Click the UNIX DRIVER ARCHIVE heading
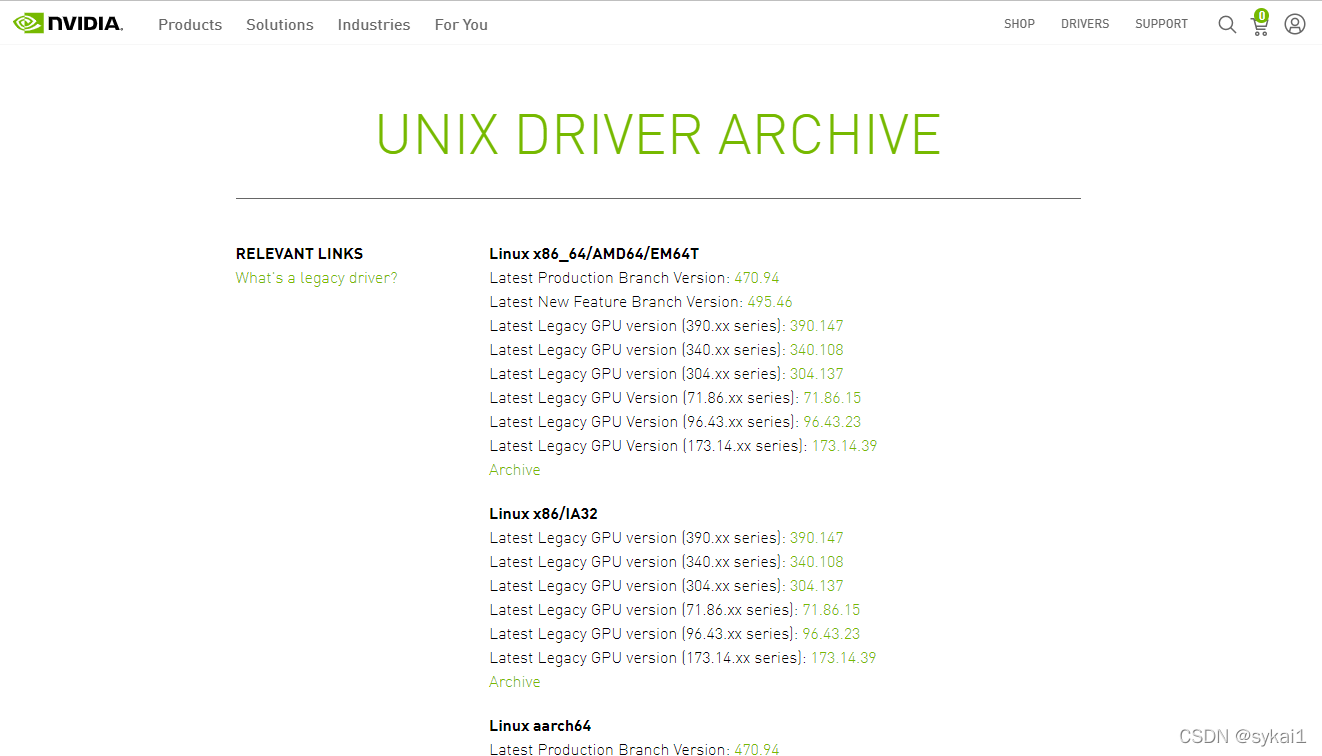This screenshot has width=1322, height=756. coord(659,134)
